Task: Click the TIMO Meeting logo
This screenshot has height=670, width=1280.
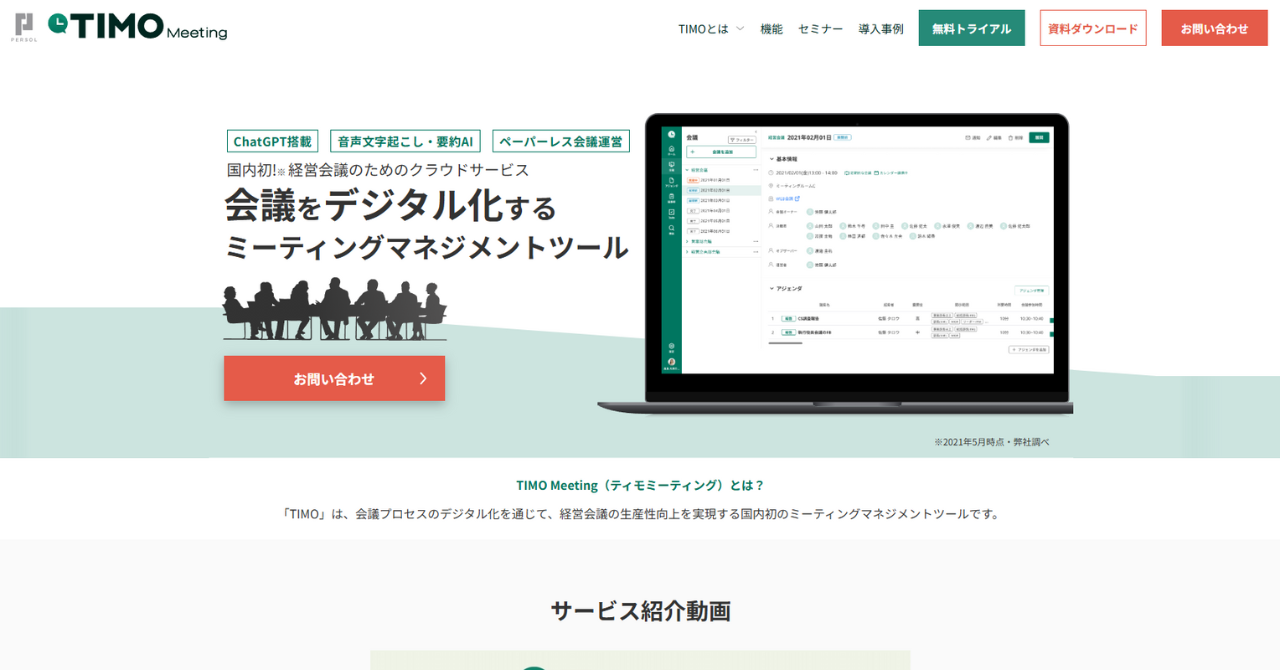Action: (138, 27)
